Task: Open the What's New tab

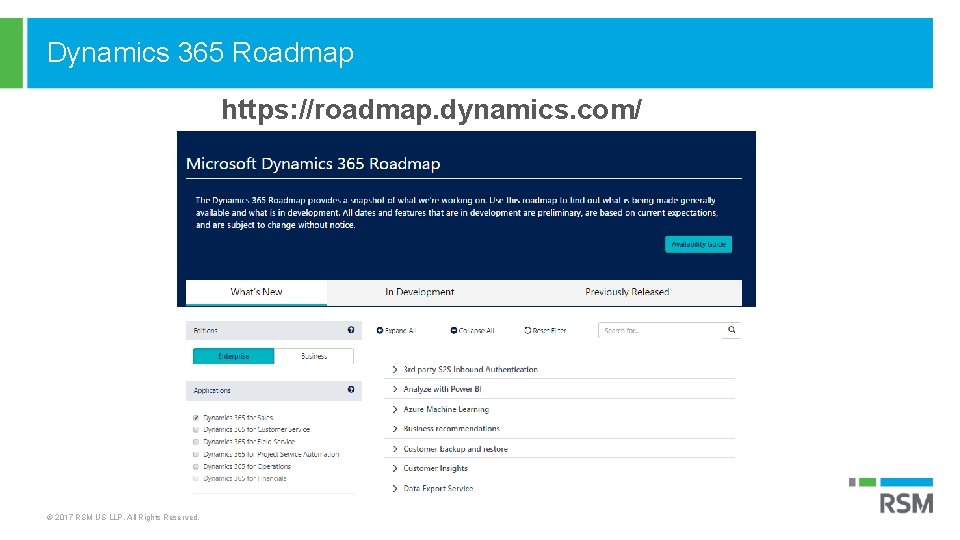Action: click(256, 292)
